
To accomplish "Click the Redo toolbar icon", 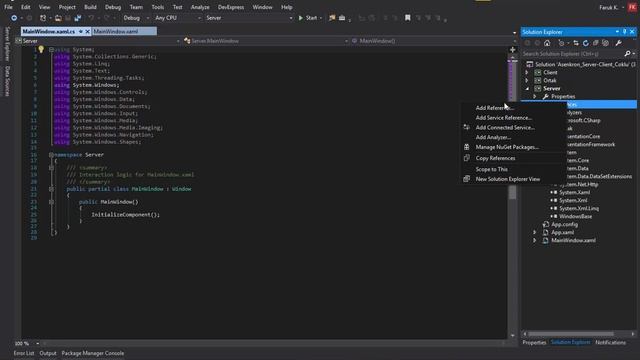I will click(107, 18).
